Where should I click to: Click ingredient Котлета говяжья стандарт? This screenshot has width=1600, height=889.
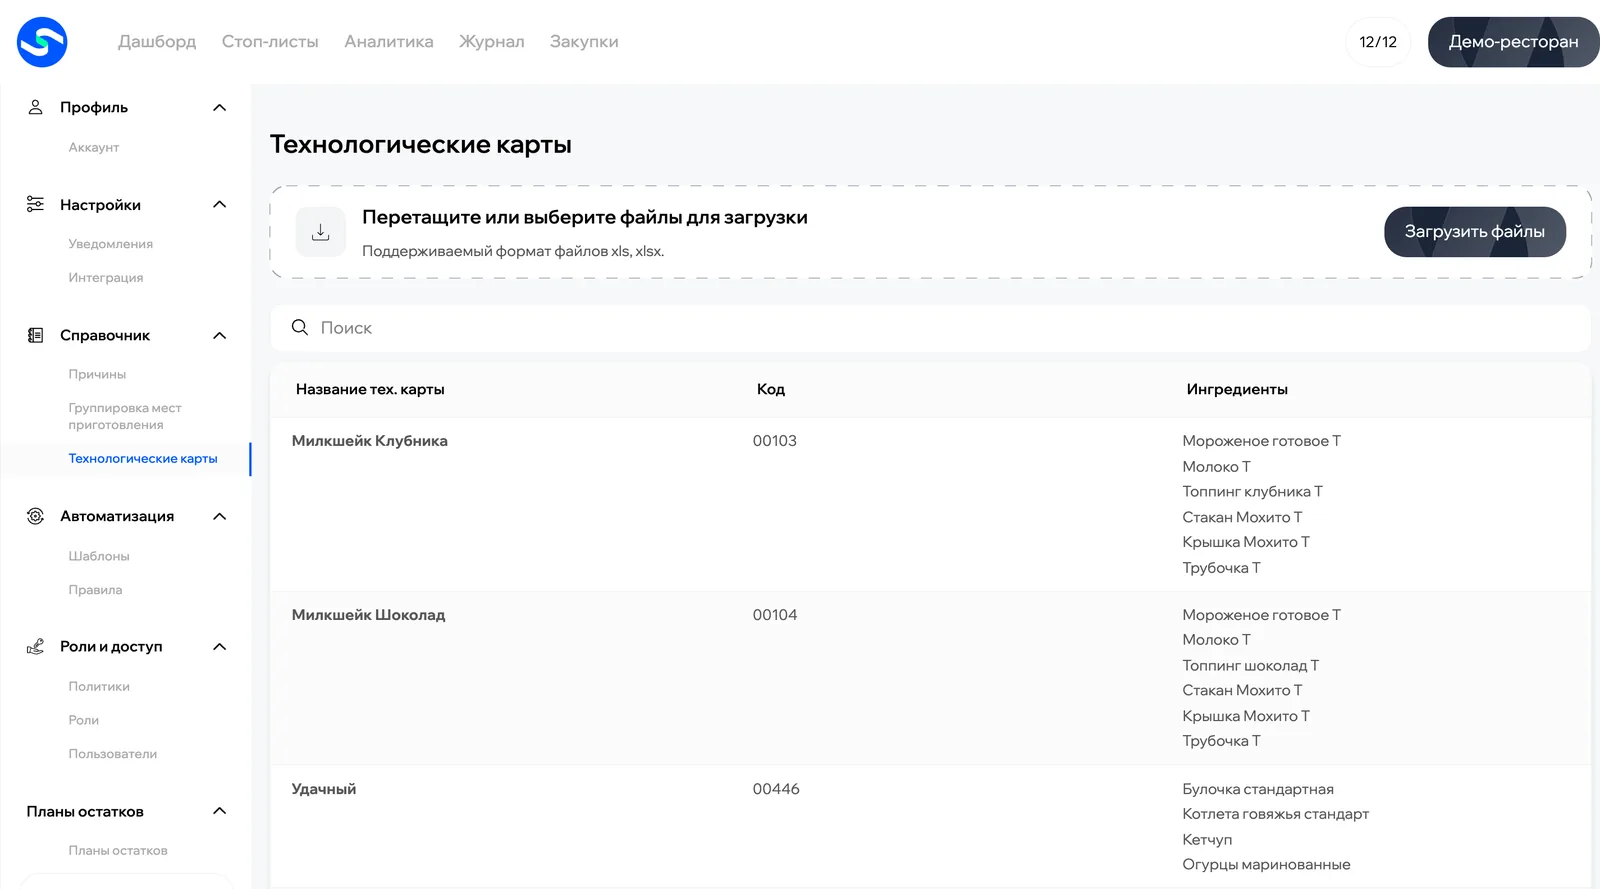click(1275, 814)
